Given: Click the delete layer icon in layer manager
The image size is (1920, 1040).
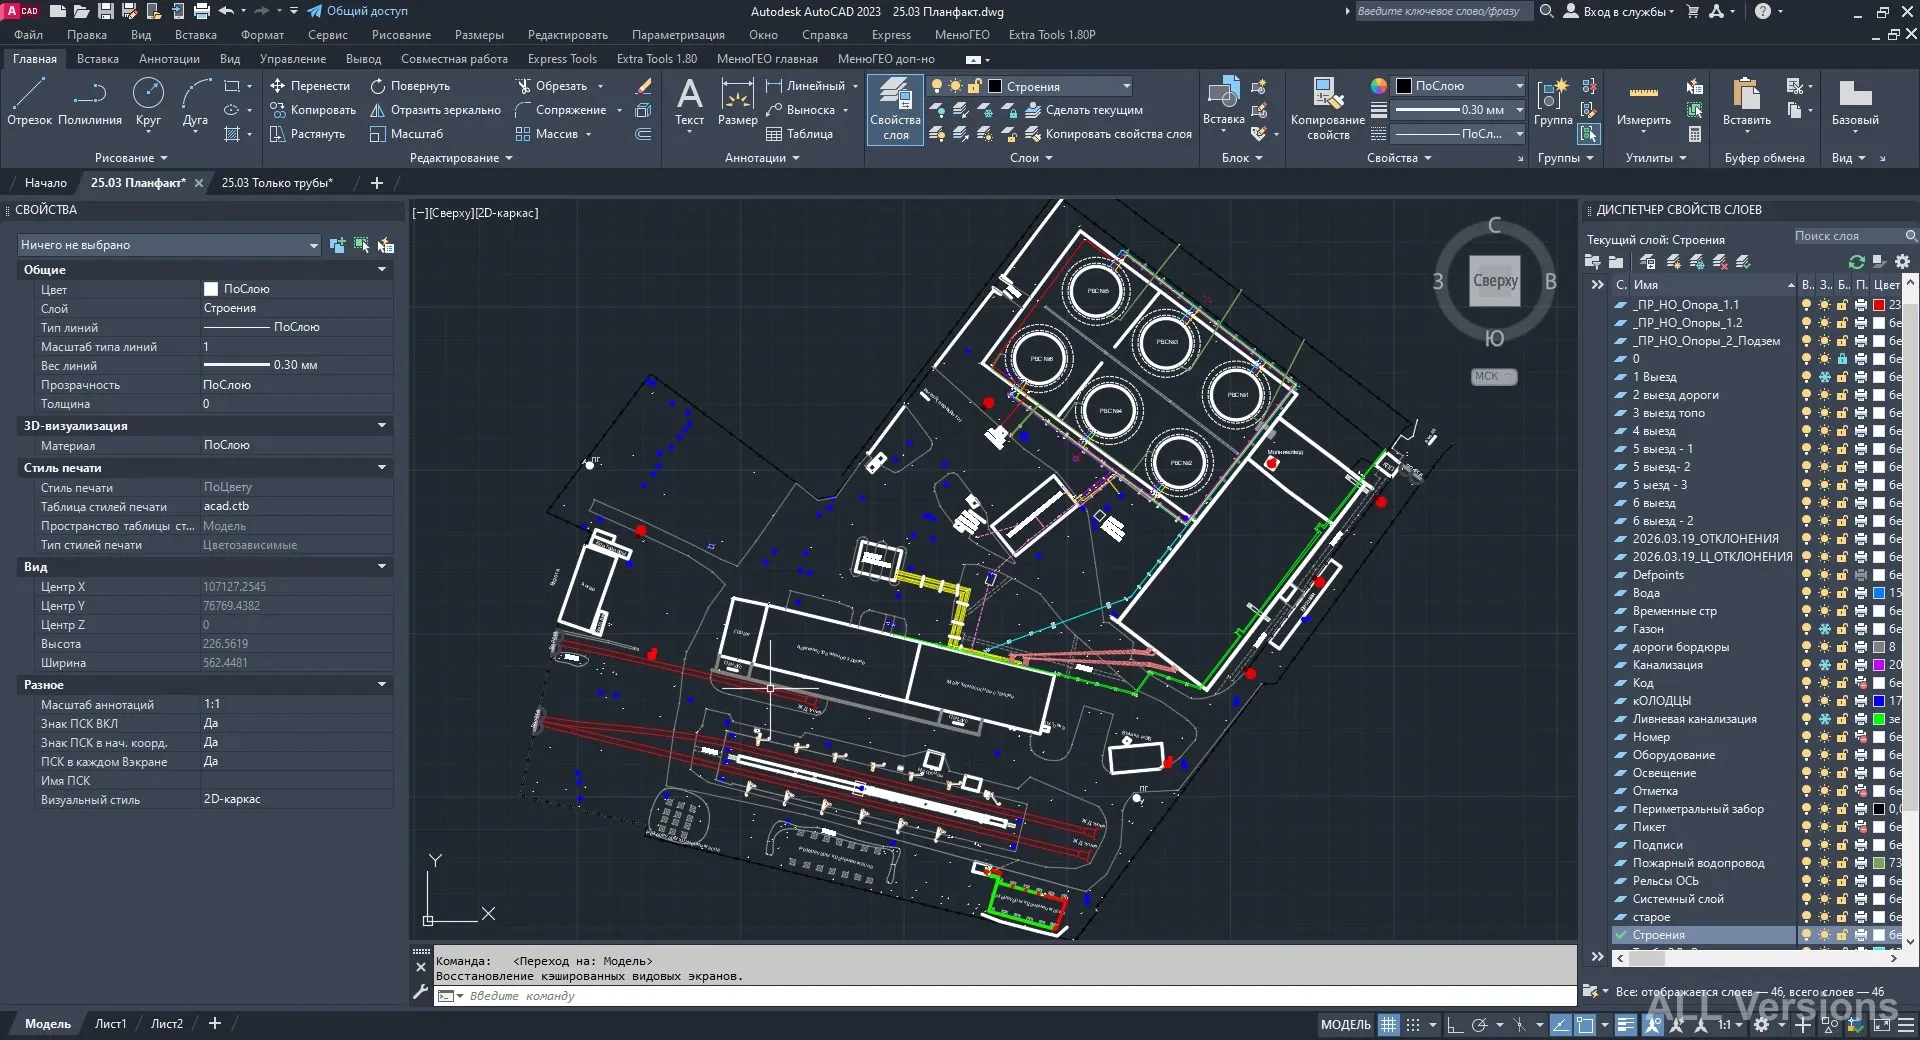Looking at the screenshot, I should pyautogui.click(x=1720, y=262).
